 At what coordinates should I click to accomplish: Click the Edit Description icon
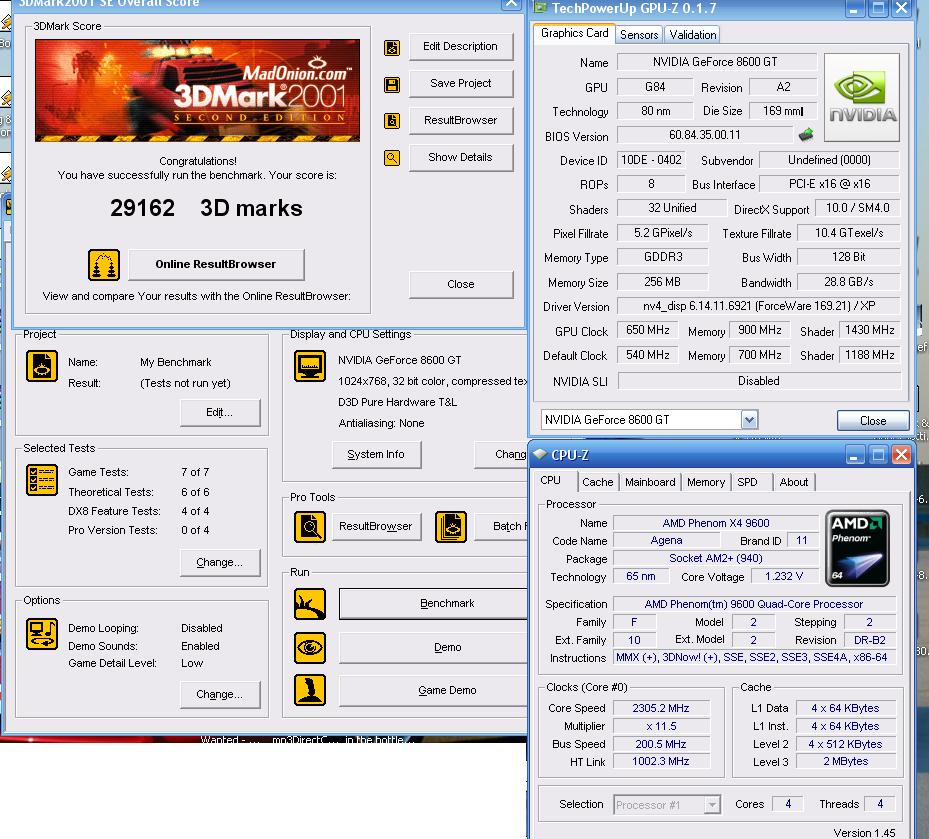pyautogui.click(x=392, y=47)
